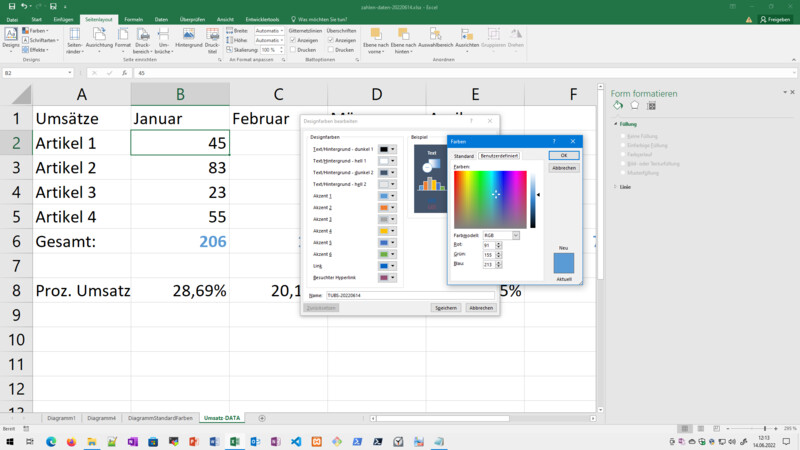Click Ebene nach vorne icon
This screenshot has height=450, width=800.
[x=376, y=34]
